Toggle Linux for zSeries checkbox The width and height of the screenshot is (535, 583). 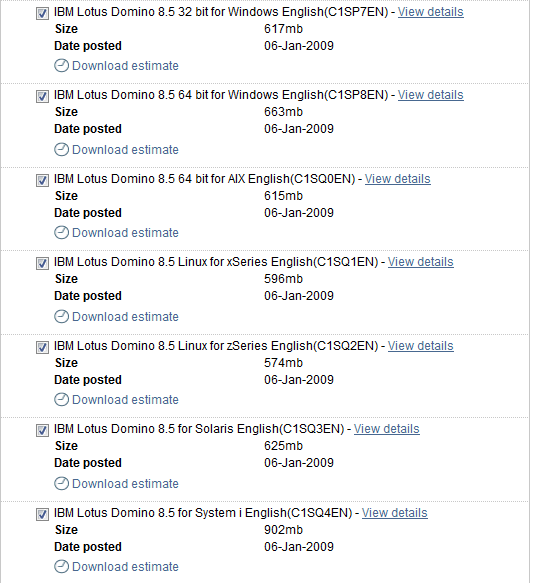(42, 347)
